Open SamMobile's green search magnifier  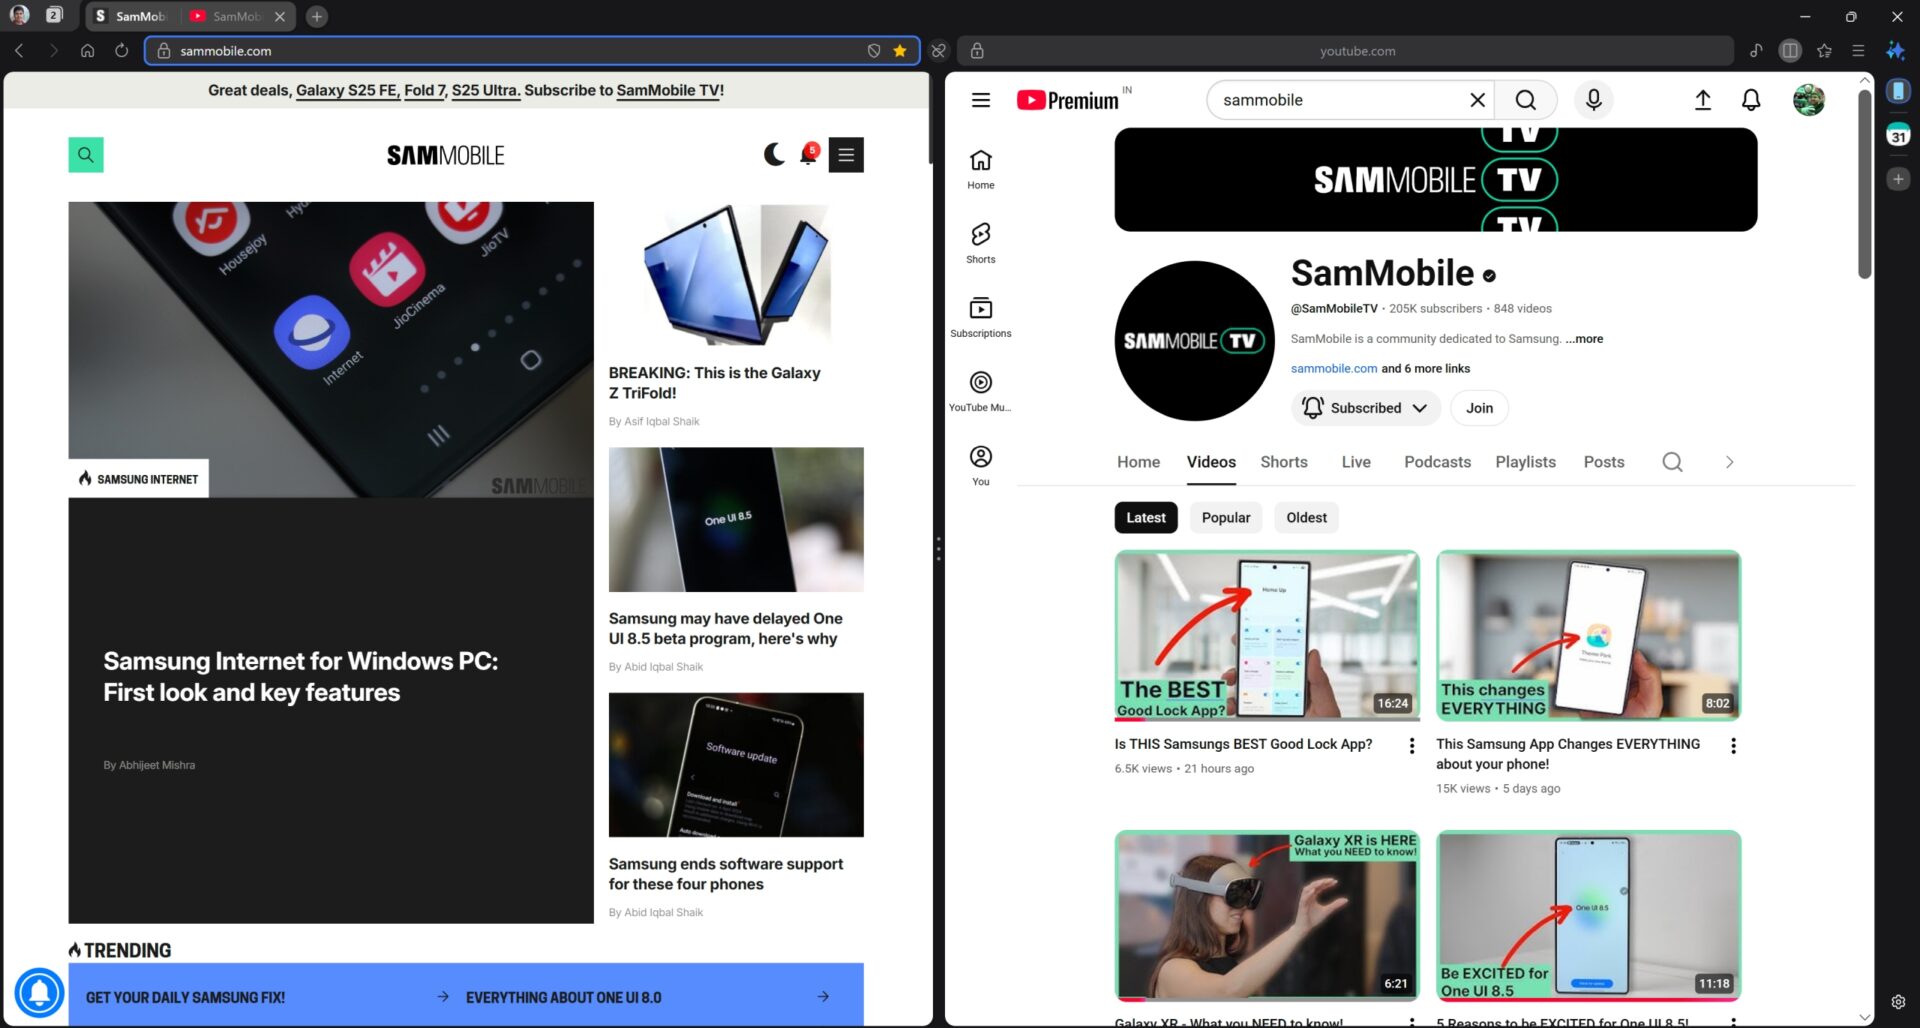click(86, 154)
